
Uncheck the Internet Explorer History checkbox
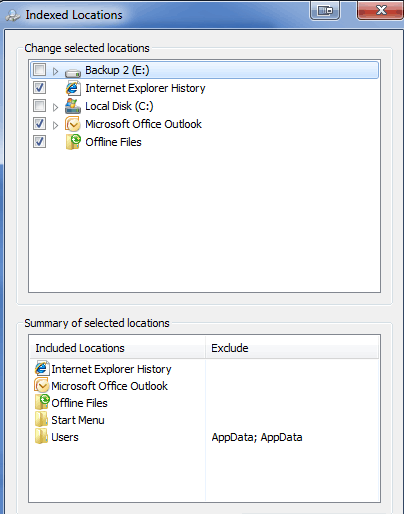[39, 88]
